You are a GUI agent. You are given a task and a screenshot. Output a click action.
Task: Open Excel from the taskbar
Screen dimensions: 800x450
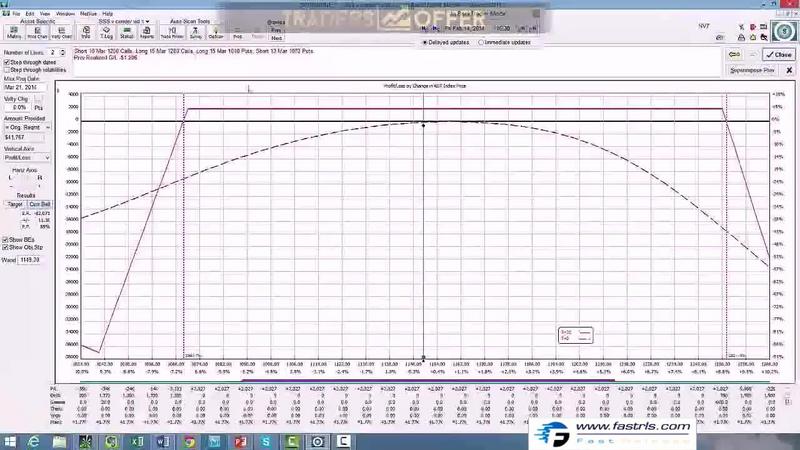click(137, 441)
